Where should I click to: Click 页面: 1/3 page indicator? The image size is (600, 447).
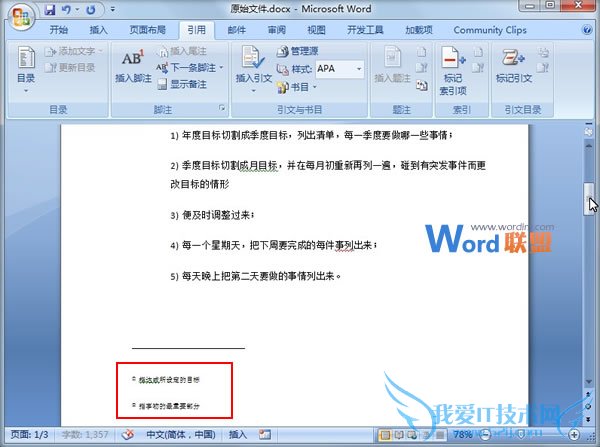click(x=29, y=435)
